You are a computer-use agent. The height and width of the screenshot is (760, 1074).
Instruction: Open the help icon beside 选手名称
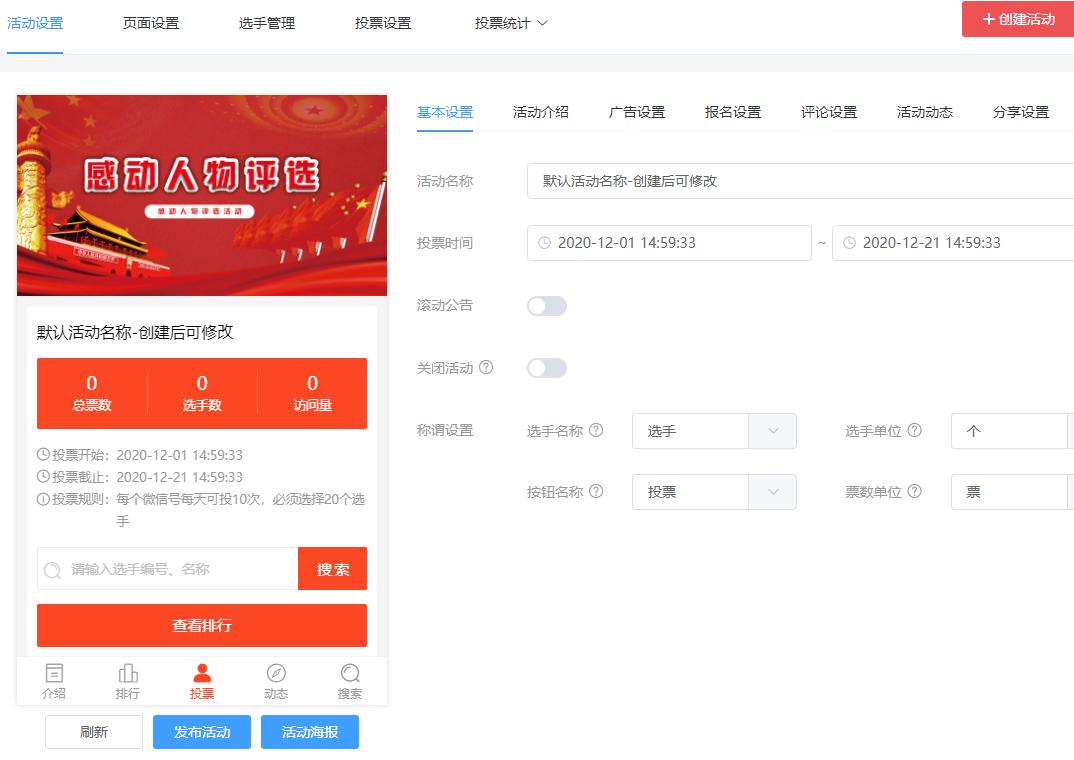595,430
